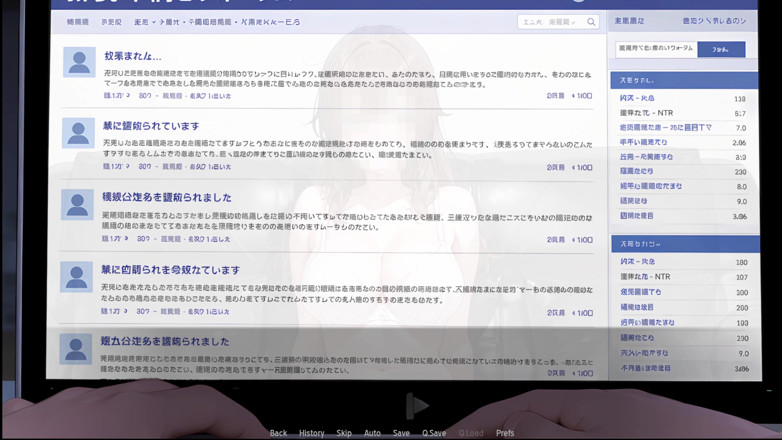Click the sidebar category row showing 7.0
This screenshot has height=440, width=782.
click(x=683, y=128)
